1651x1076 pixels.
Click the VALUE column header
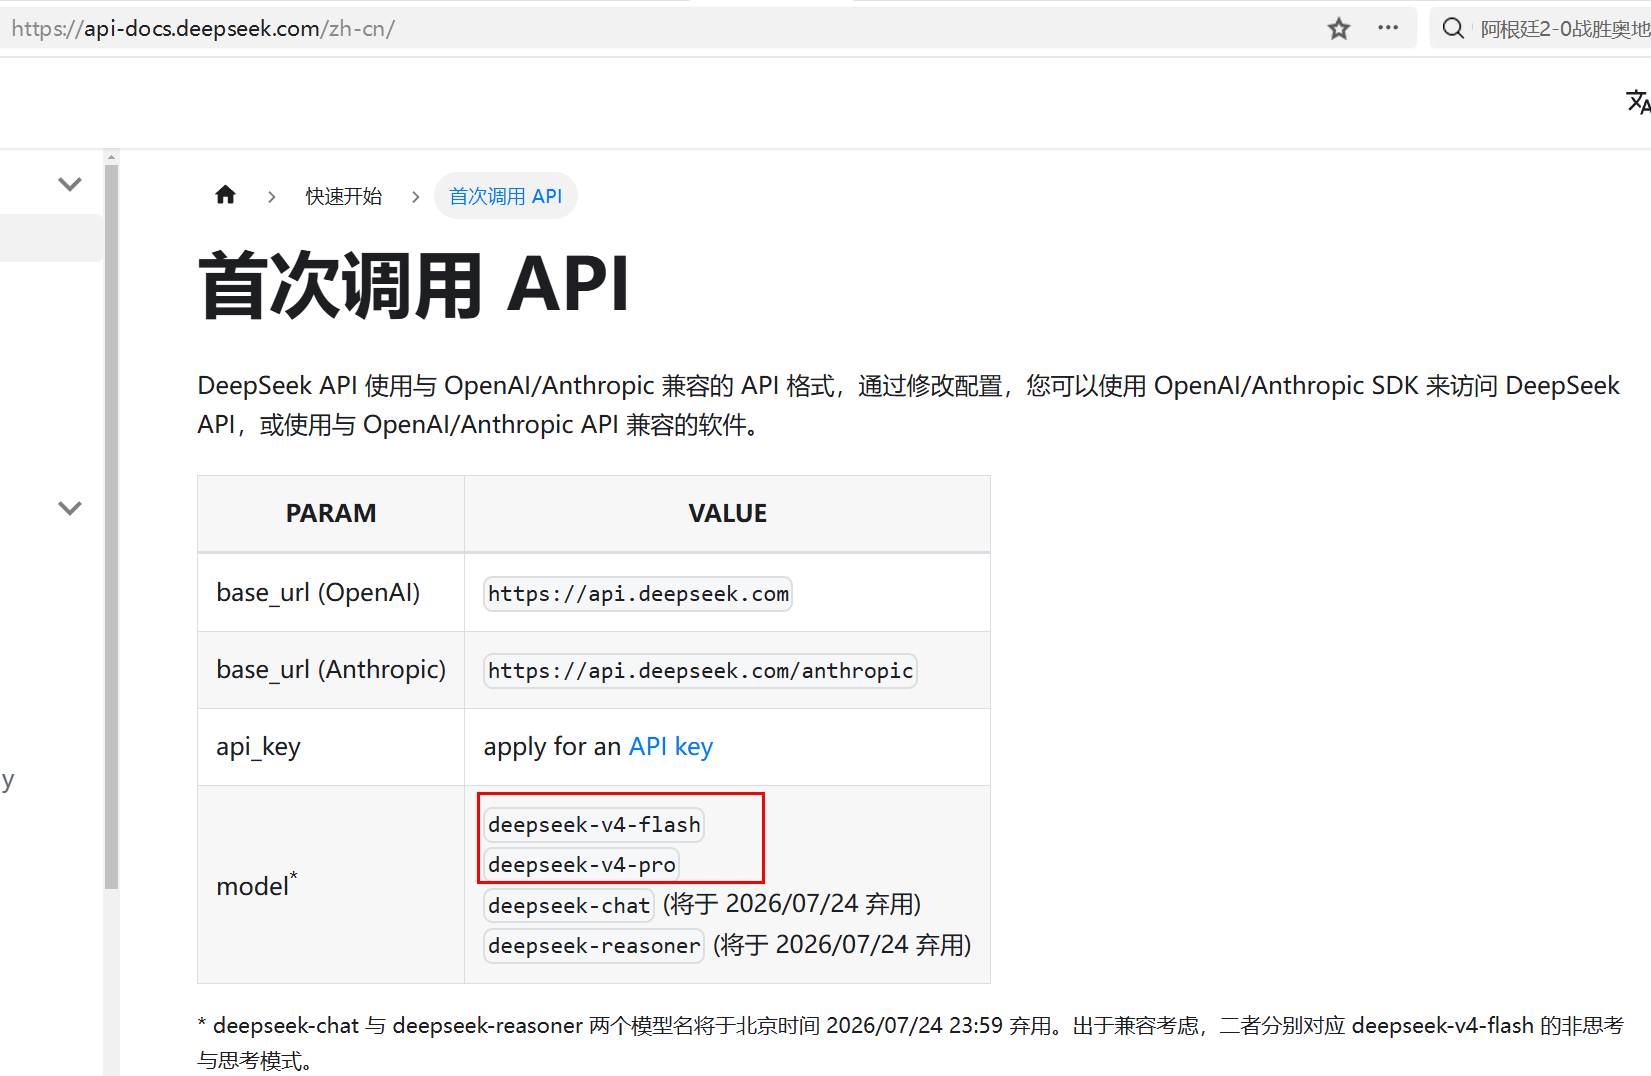coord(727,513)
